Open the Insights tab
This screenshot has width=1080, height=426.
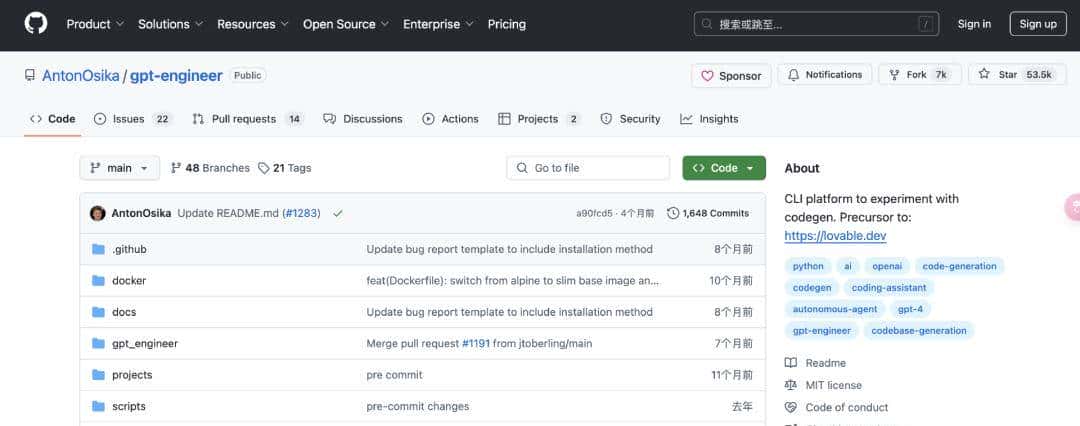pos(709,119)
